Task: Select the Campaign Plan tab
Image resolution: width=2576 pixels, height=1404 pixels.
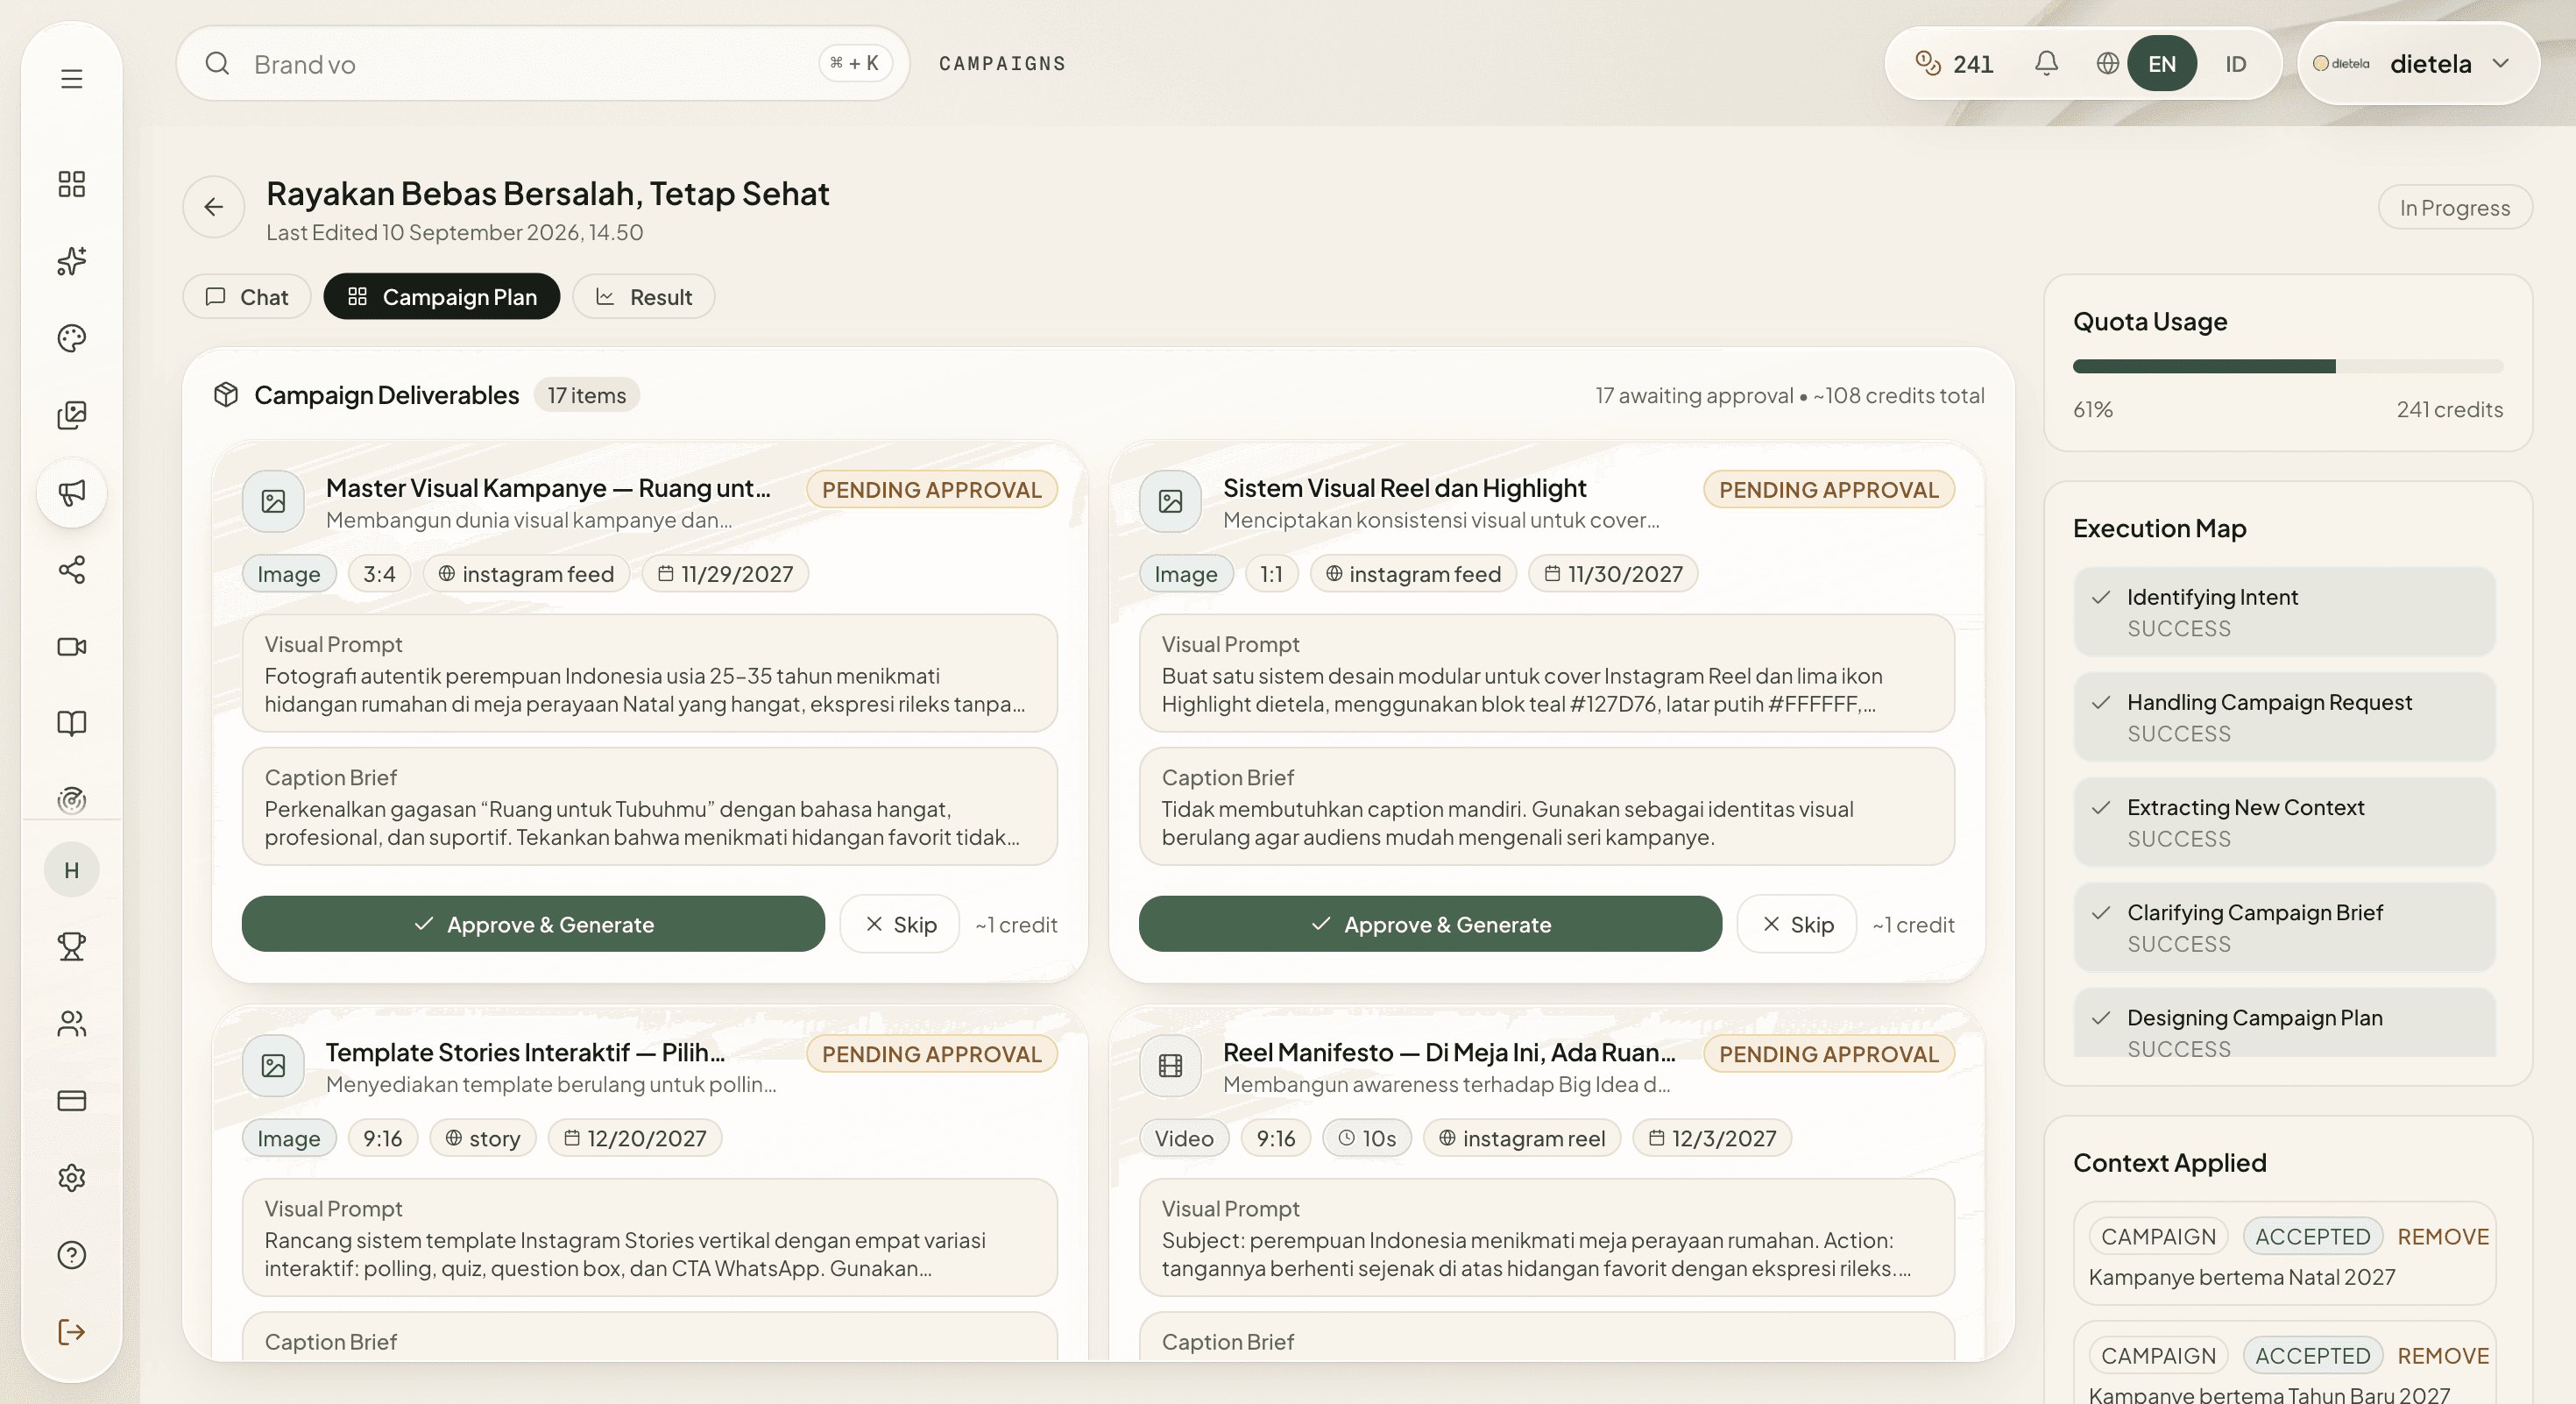Action: coord(441,297)
